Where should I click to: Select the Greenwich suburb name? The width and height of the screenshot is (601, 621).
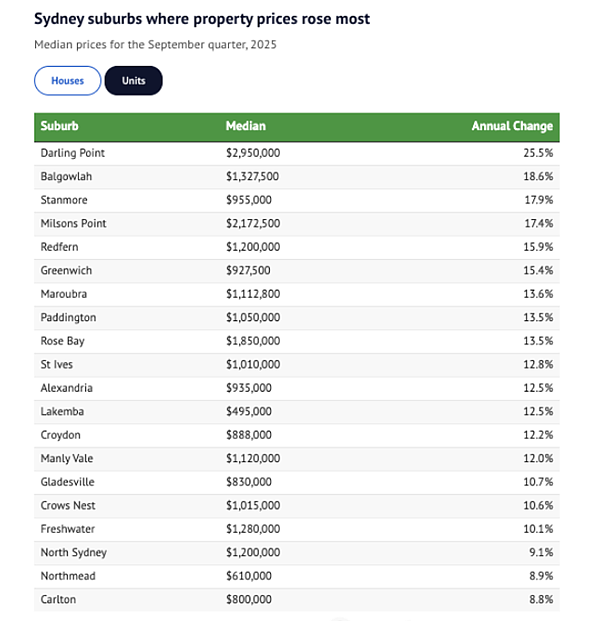(66, 270)
